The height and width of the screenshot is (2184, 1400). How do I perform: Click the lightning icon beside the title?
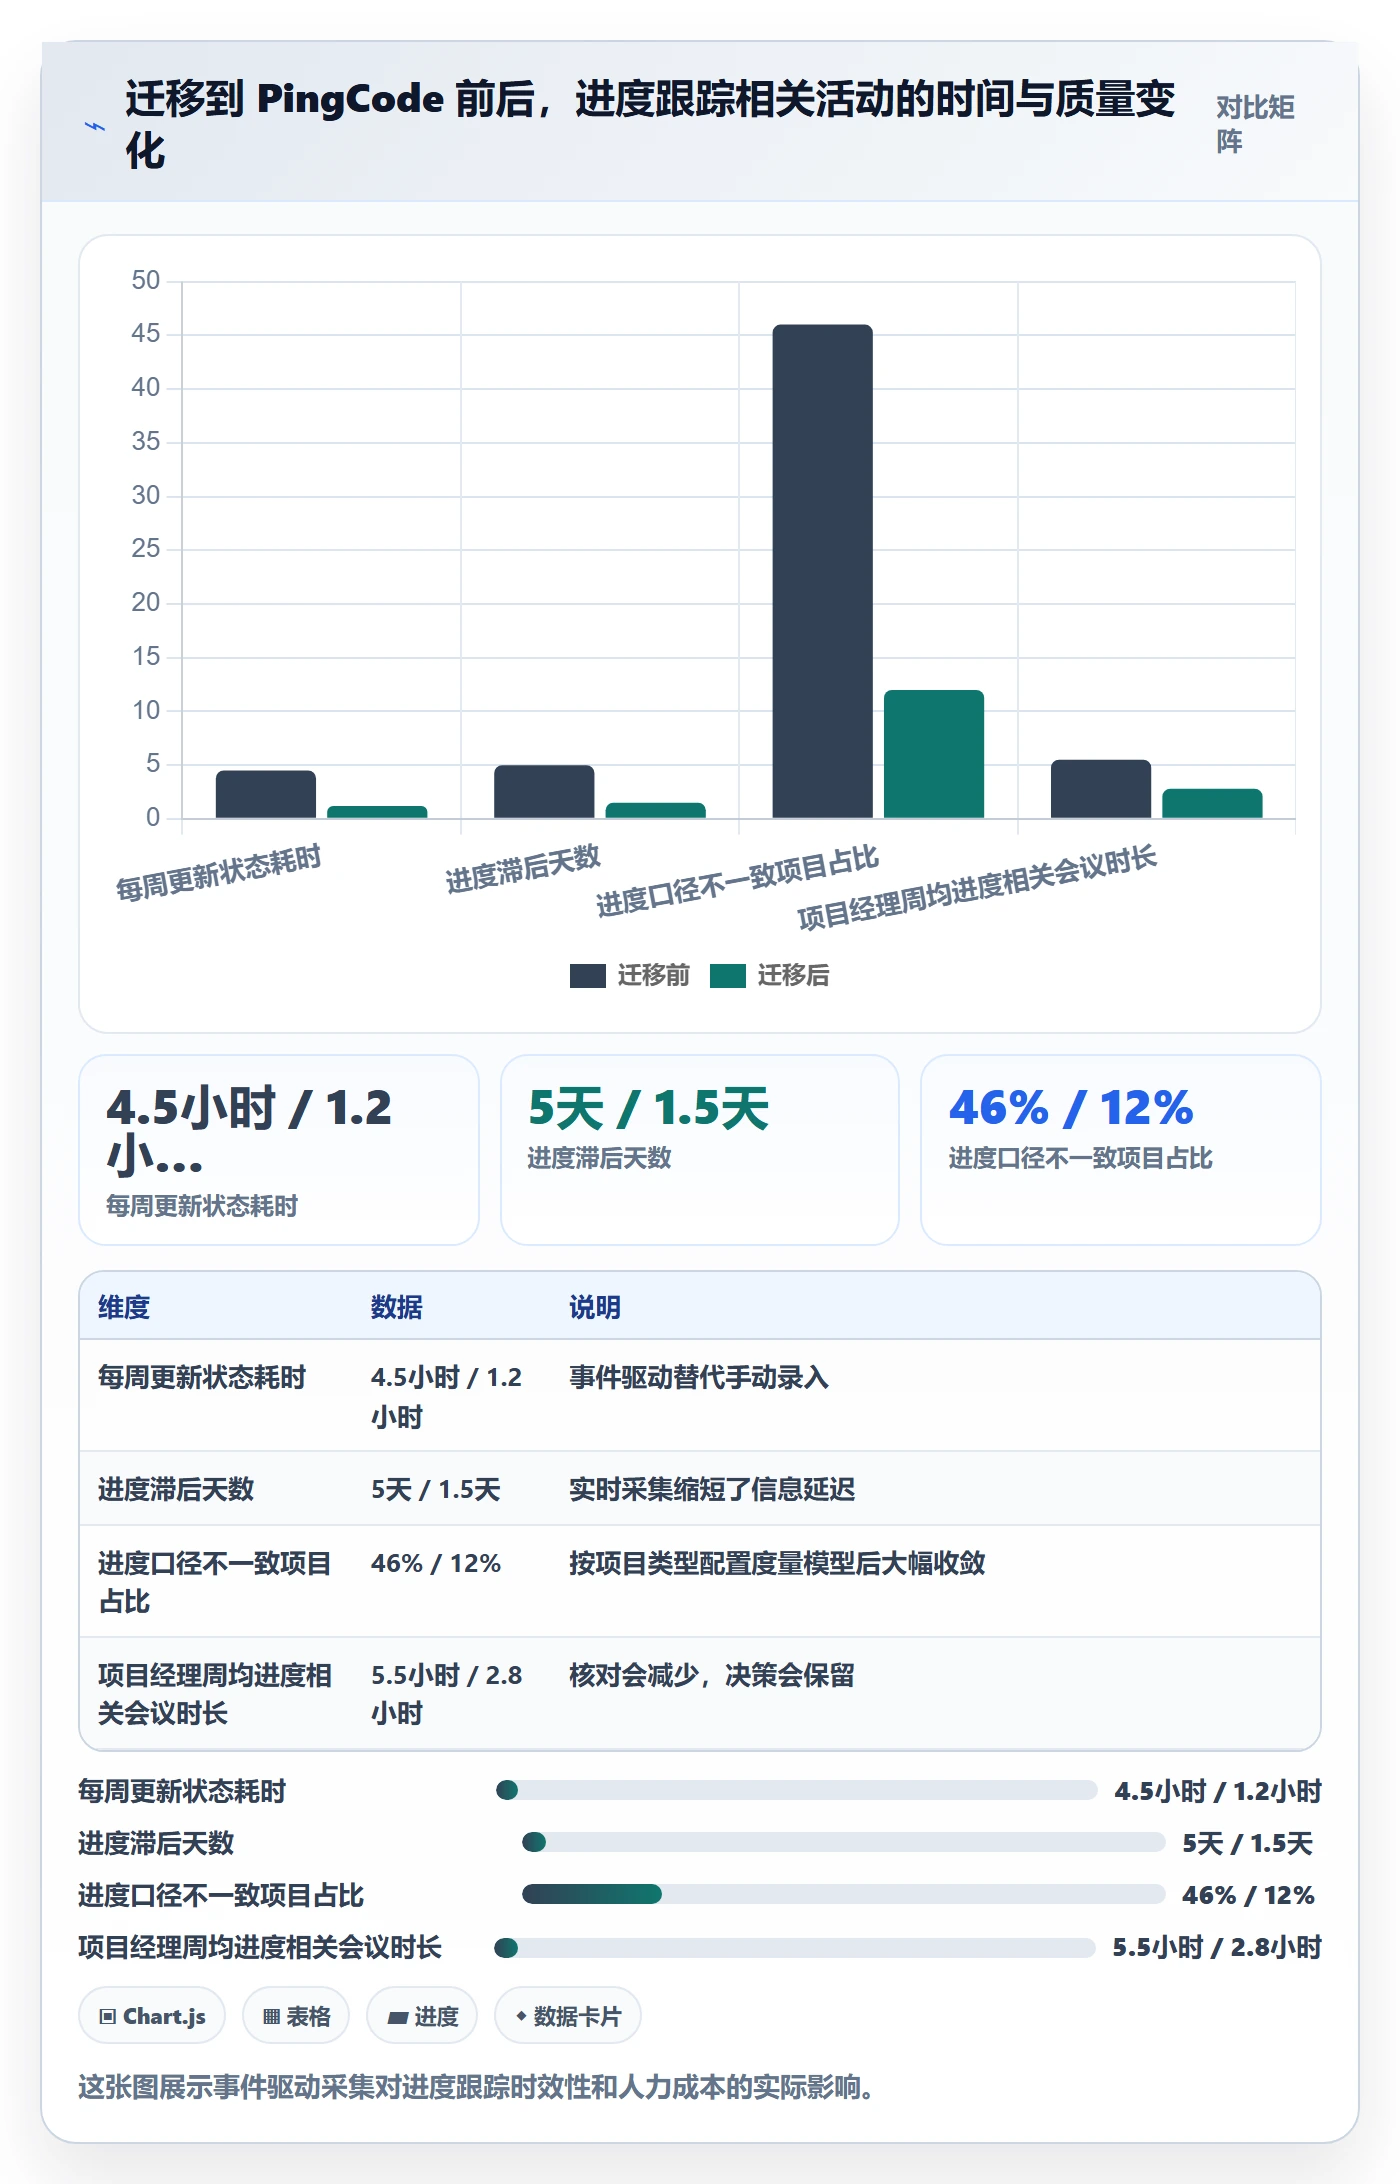95,127
